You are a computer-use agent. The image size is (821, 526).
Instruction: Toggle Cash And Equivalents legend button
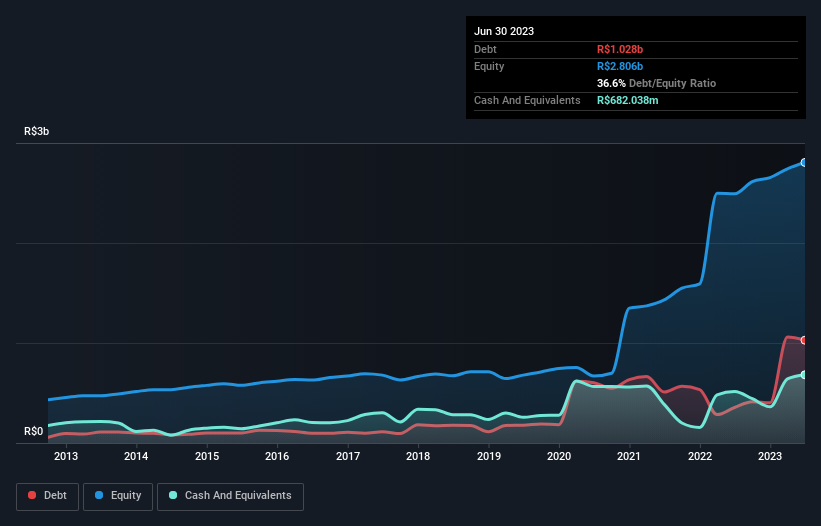point(230,496)
